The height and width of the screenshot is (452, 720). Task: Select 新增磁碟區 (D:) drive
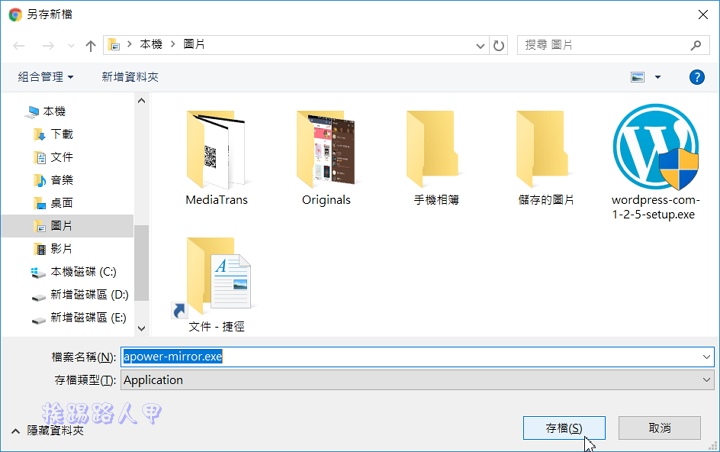[x=80, y=295]
